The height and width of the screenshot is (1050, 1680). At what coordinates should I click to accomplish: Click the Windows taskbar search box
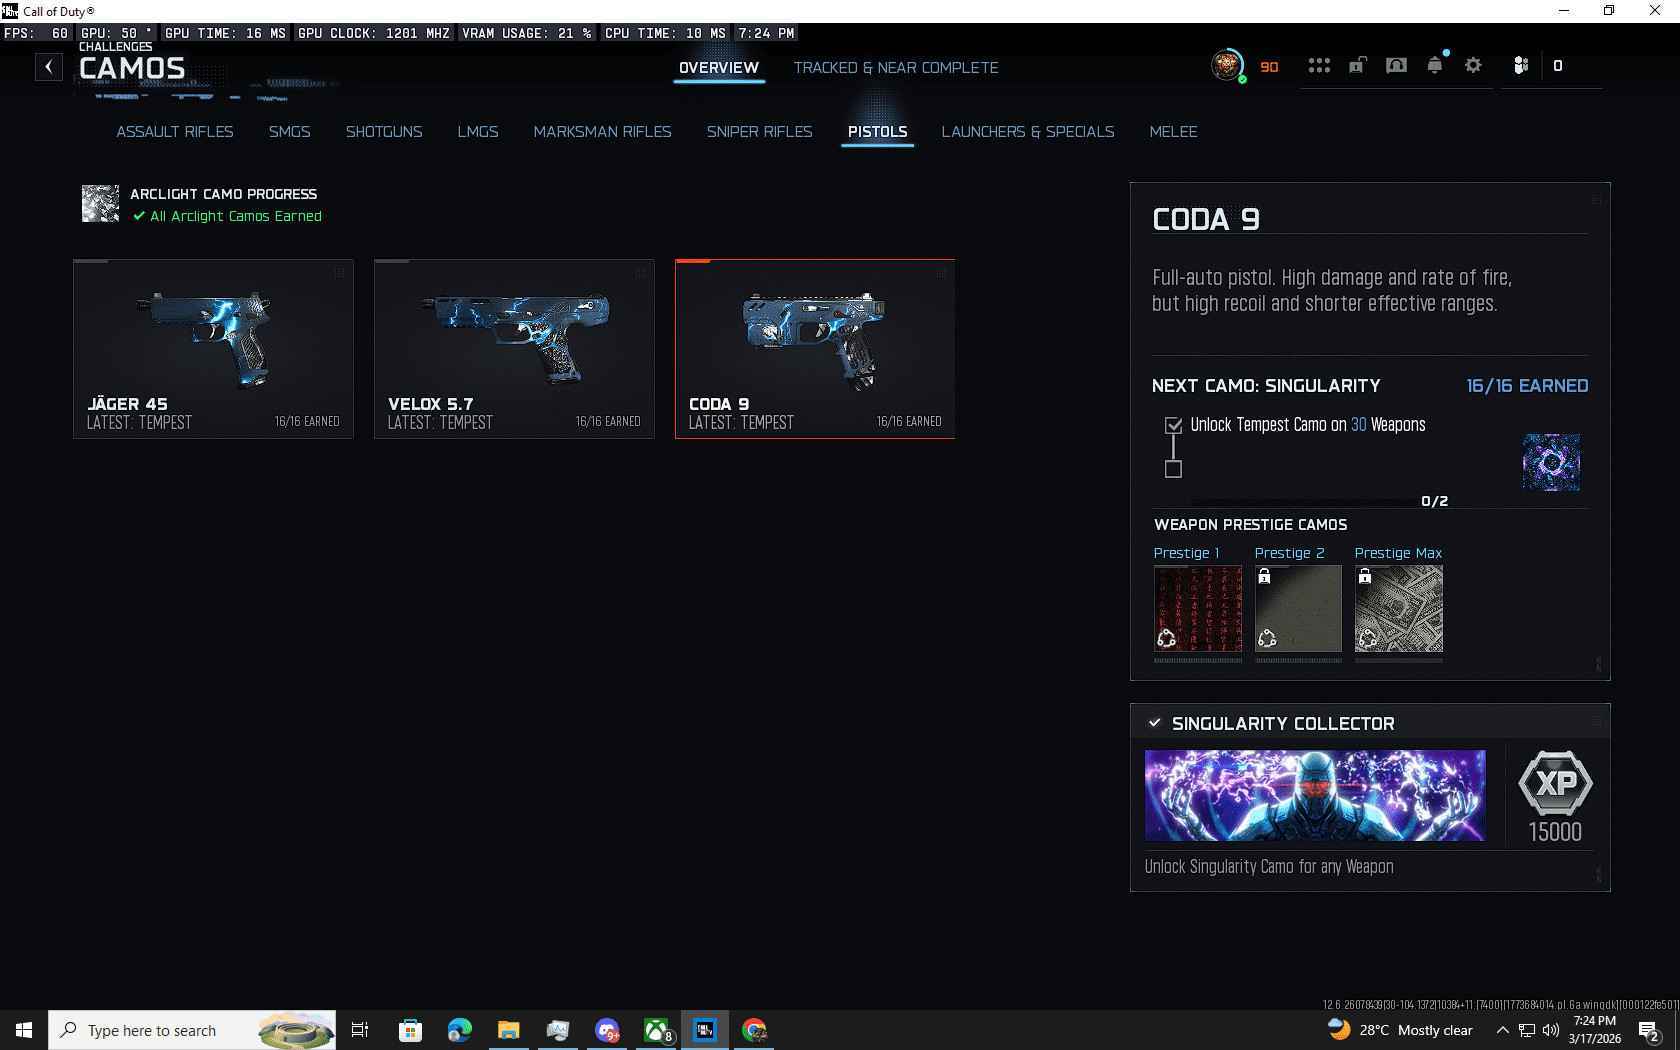[192, 1030]
